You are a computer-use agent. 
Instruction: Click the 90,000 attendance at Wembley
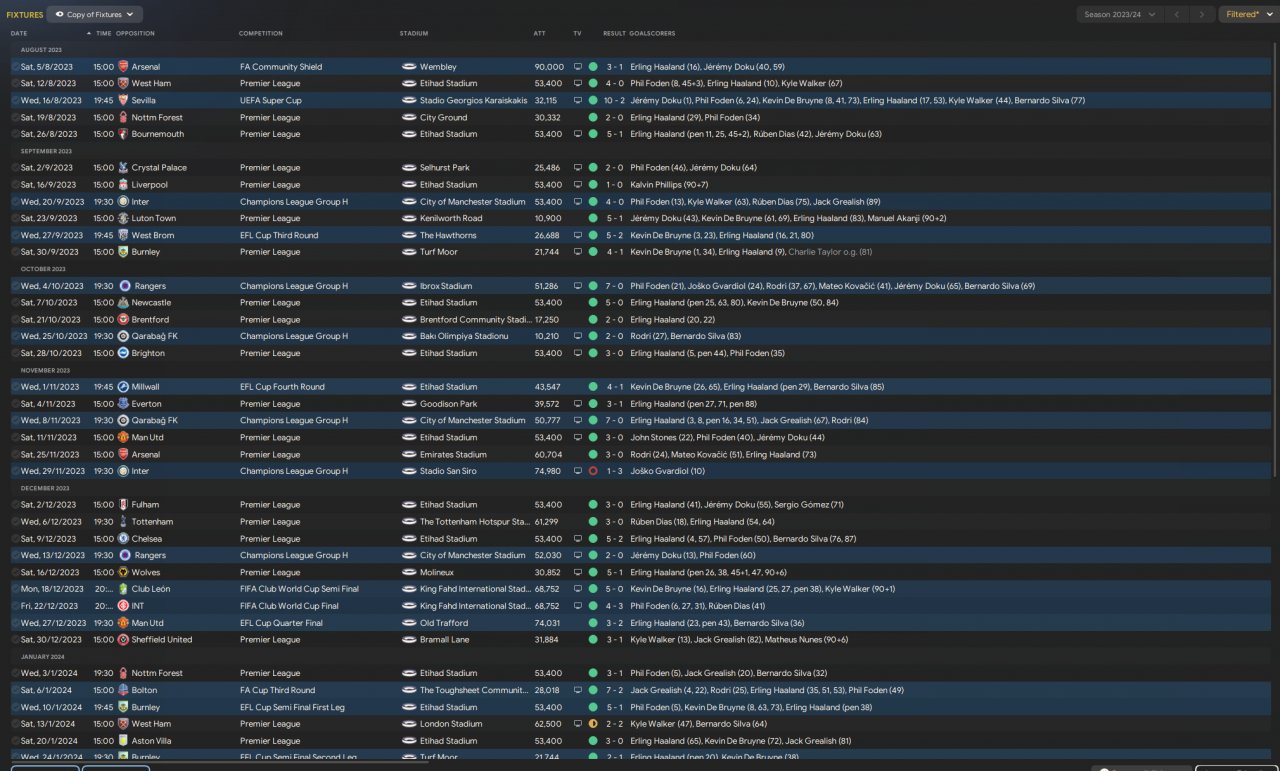point(549,67)
